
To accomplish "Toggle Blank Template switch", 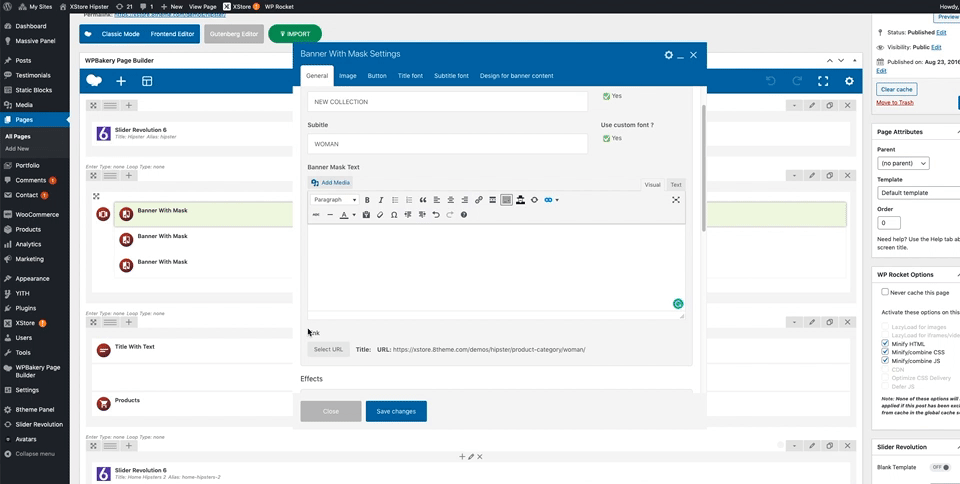I will click(940, 467).
